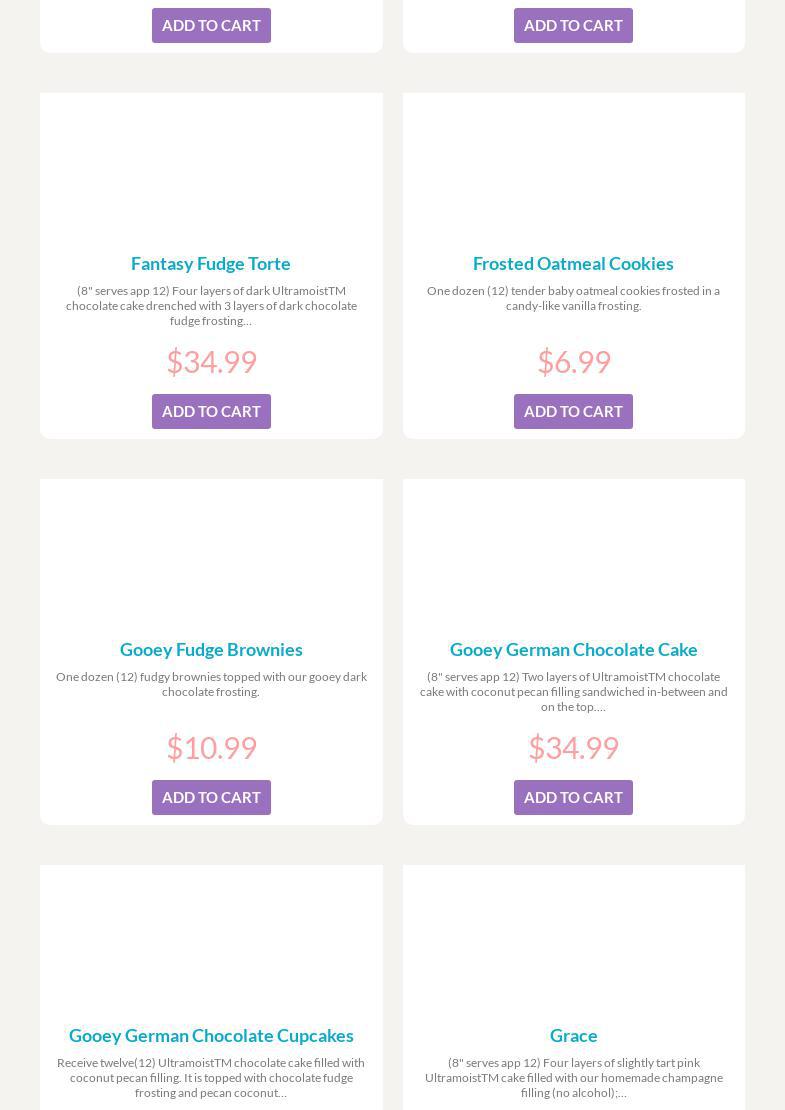This screenshot has width=785, height=1110.
Task: Click the $10.99 brownies price
Action: [211, 747]
